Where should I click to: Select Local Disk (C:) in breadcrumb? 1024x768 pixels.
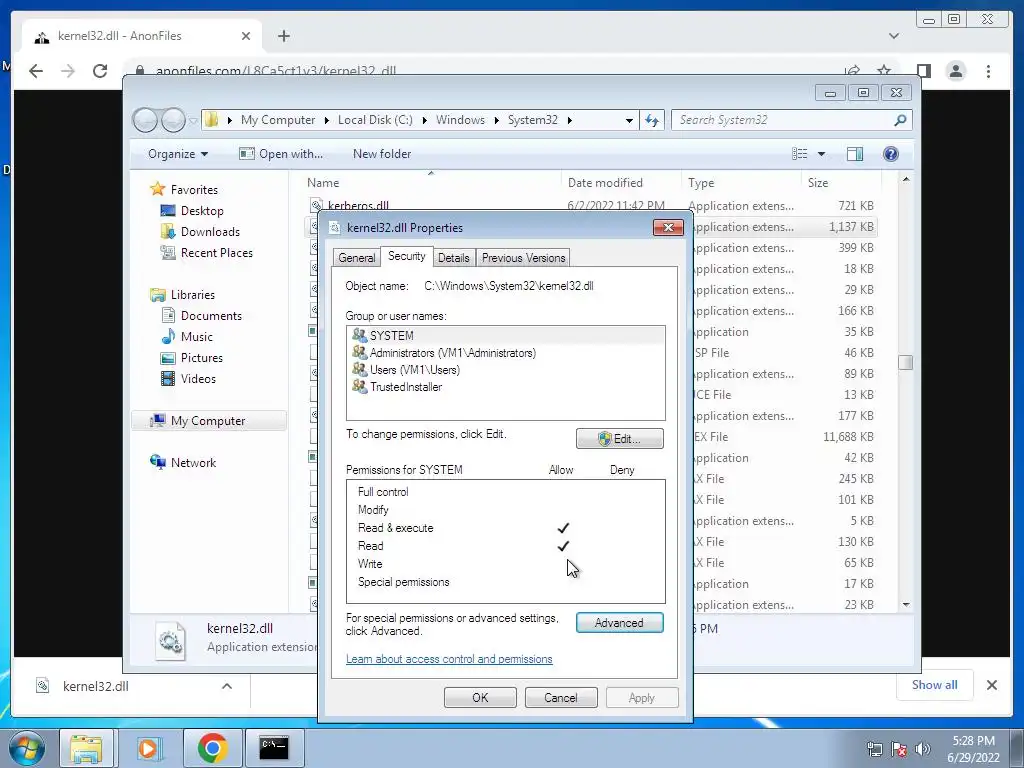(375, 120)
